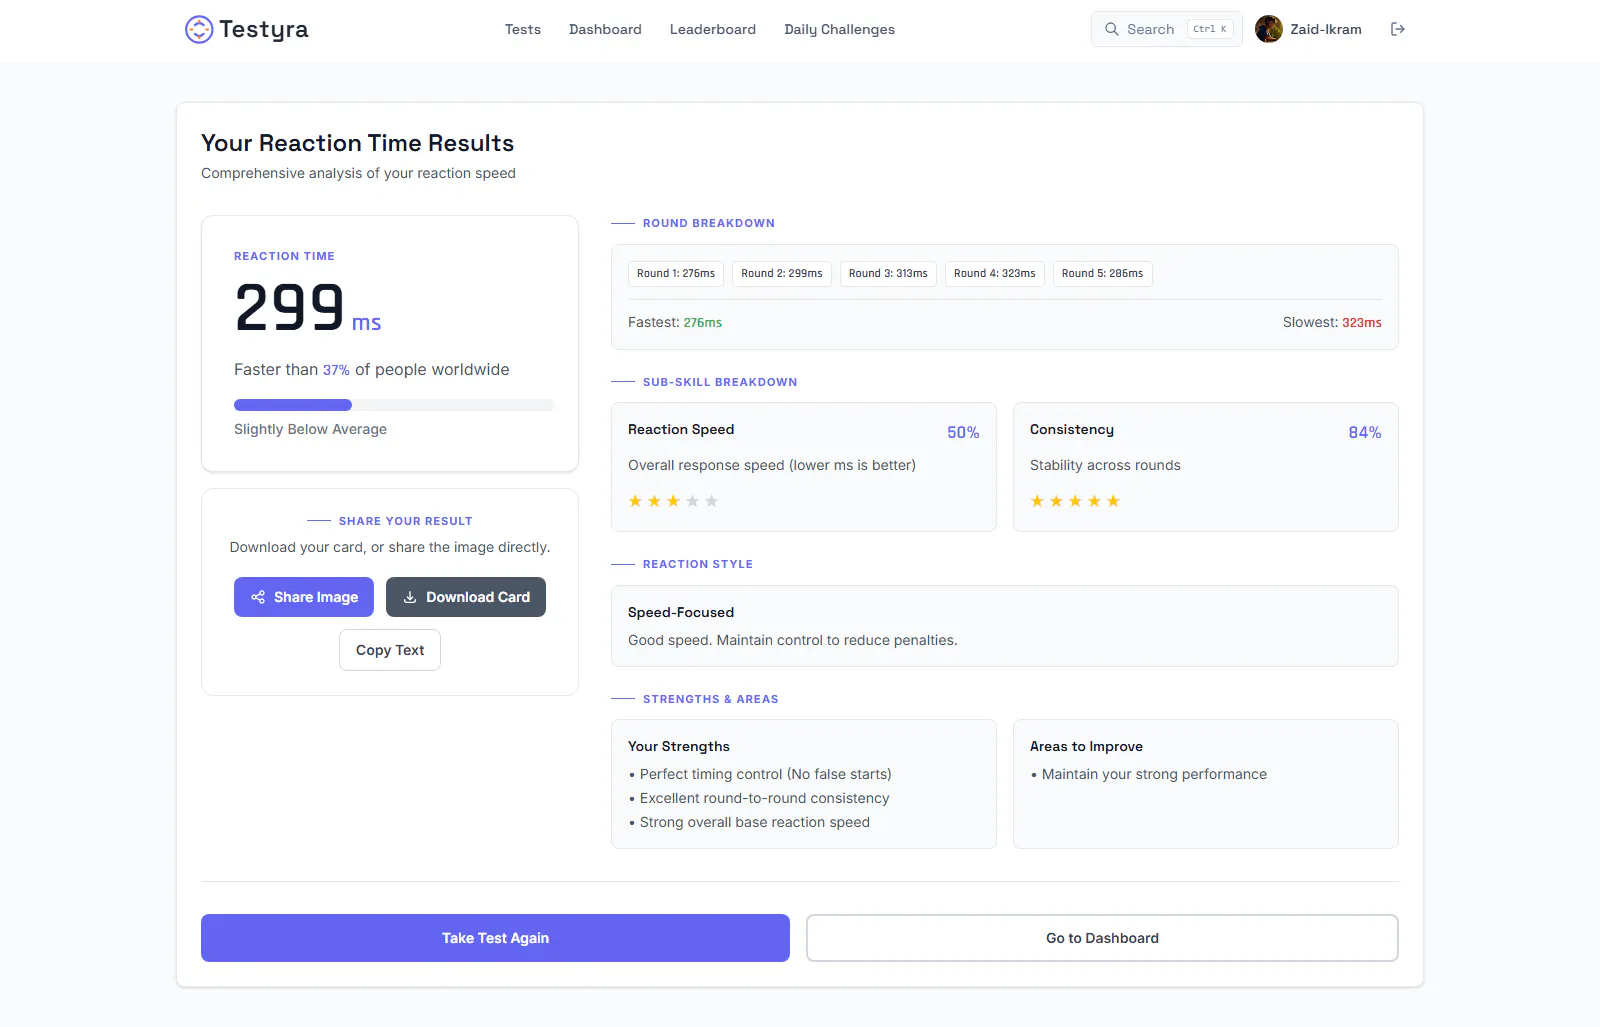The width and height of the screenshot is (1600, 1027).
Task: Go to the Dashboard nav item
Action: tap(605, 29)
